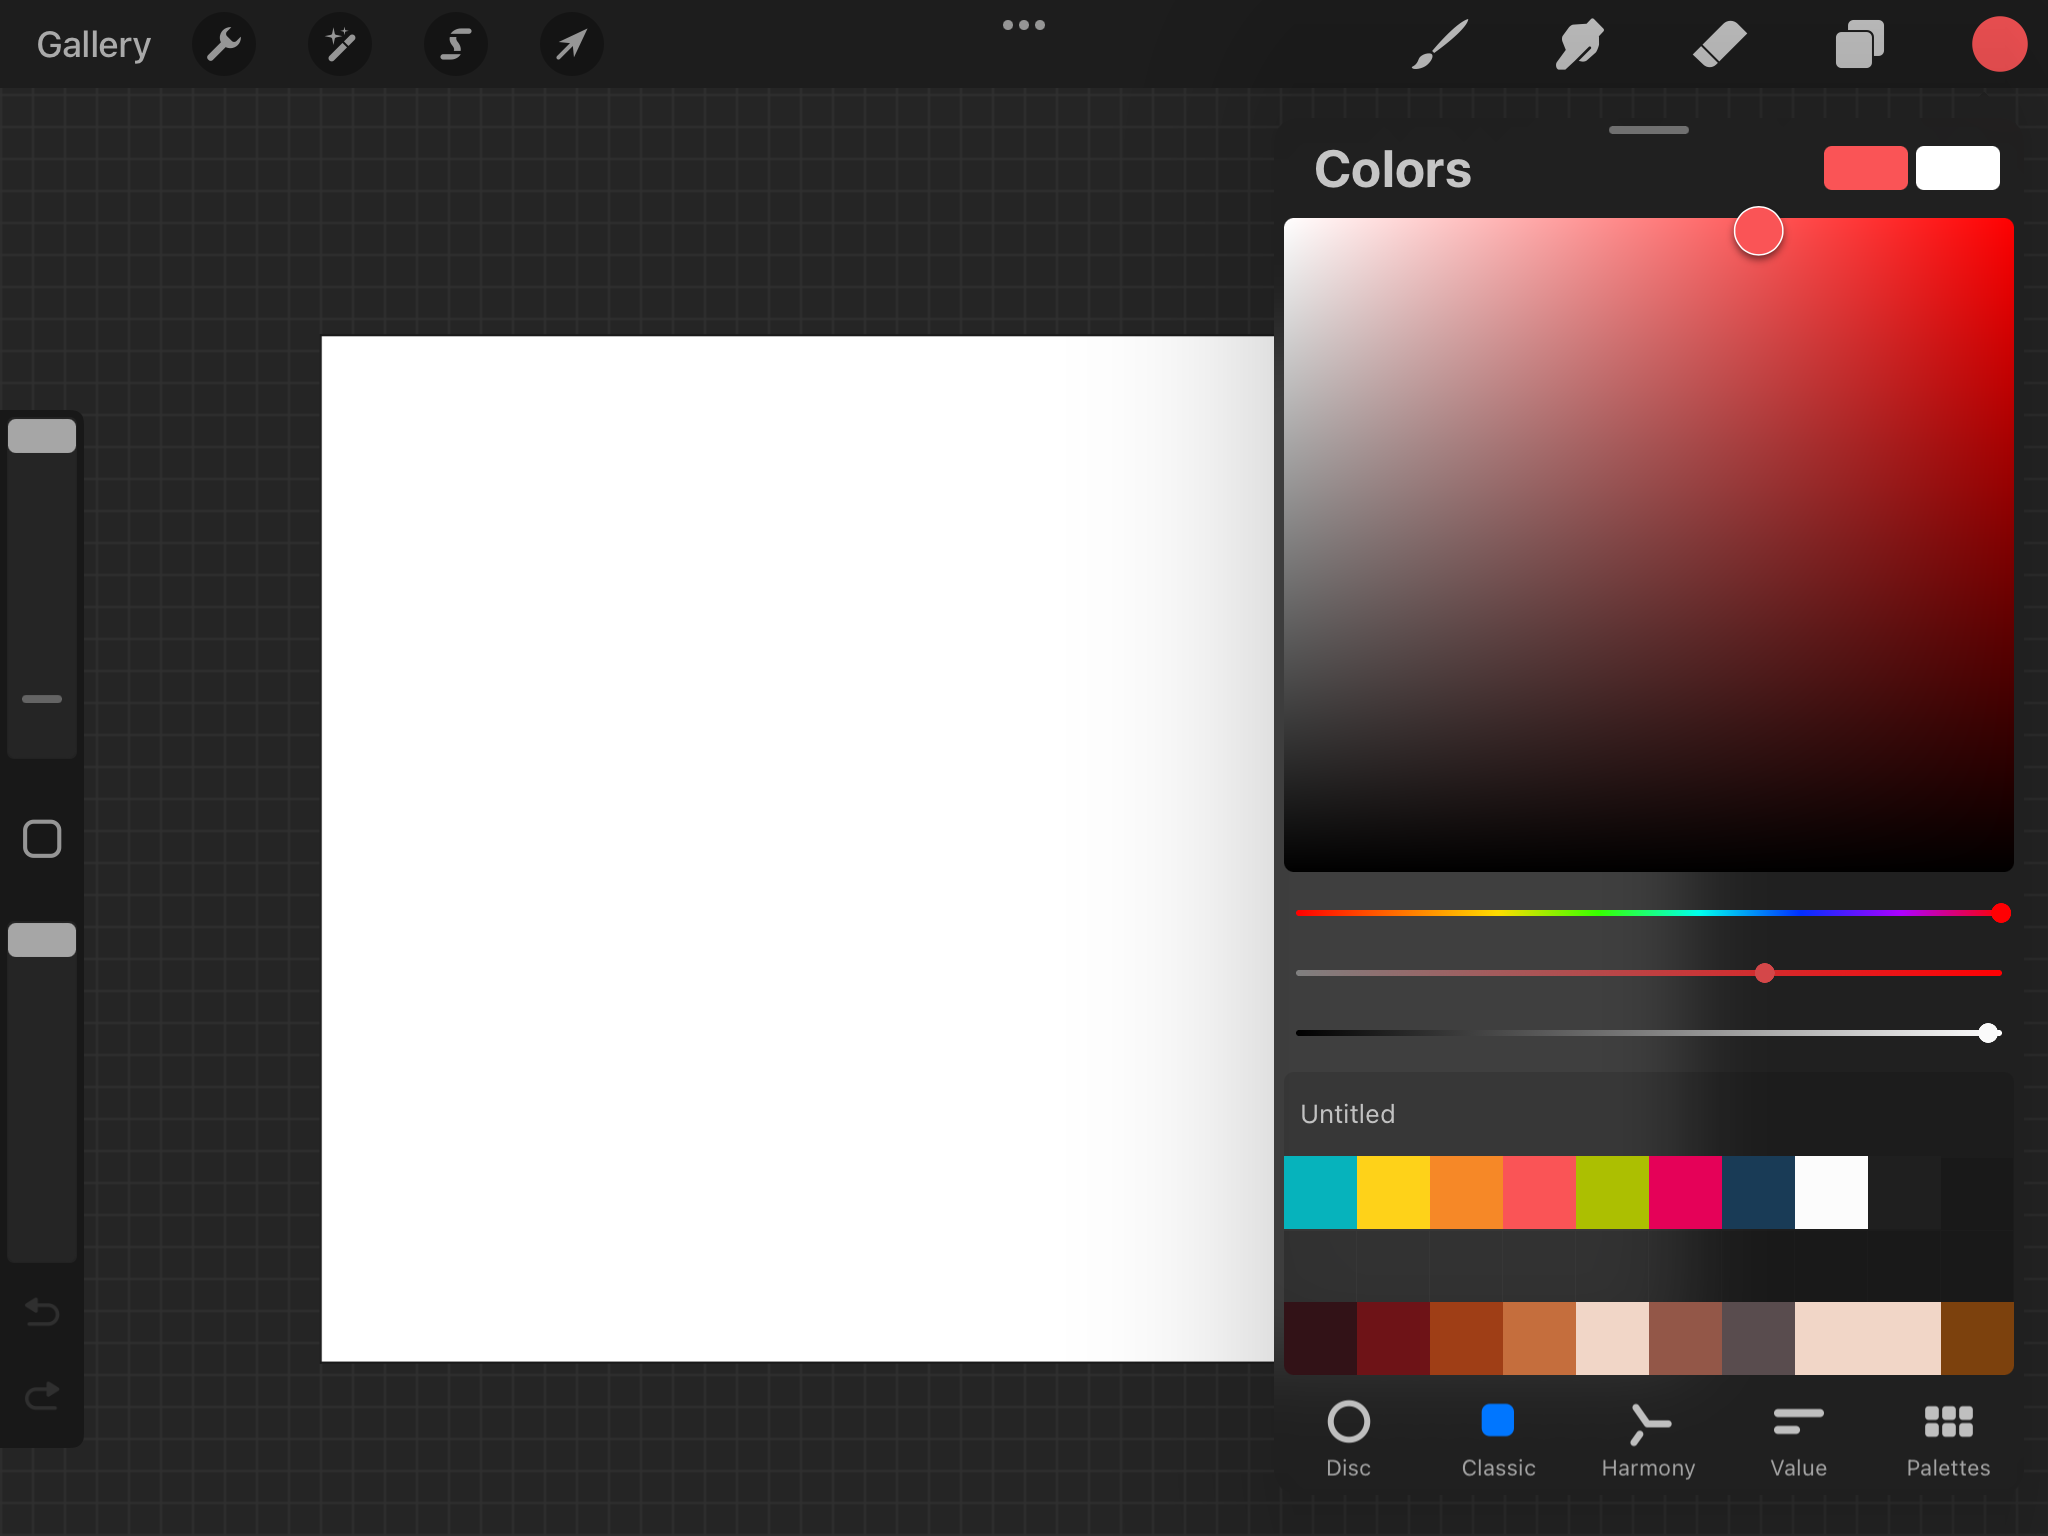Screen dimensions: 2048x1536
Task: Open the Palettes tab
Action: pos(1948,1439)
